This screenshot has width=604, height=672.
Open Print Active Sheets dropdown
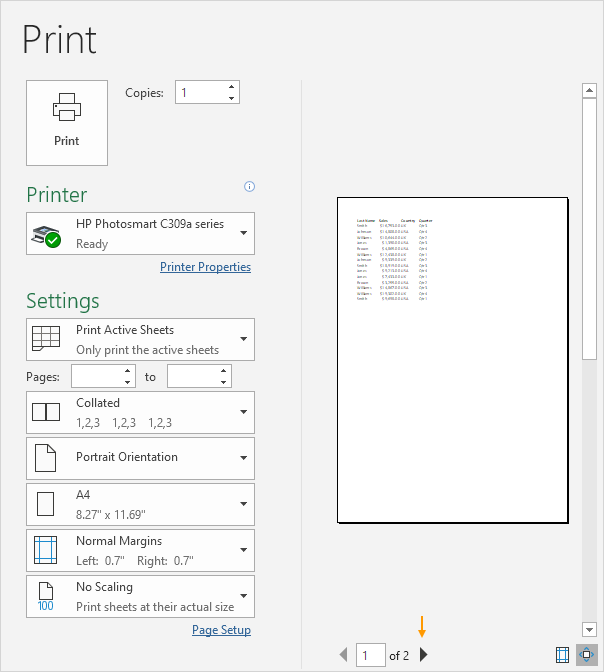tap(140, 339)
